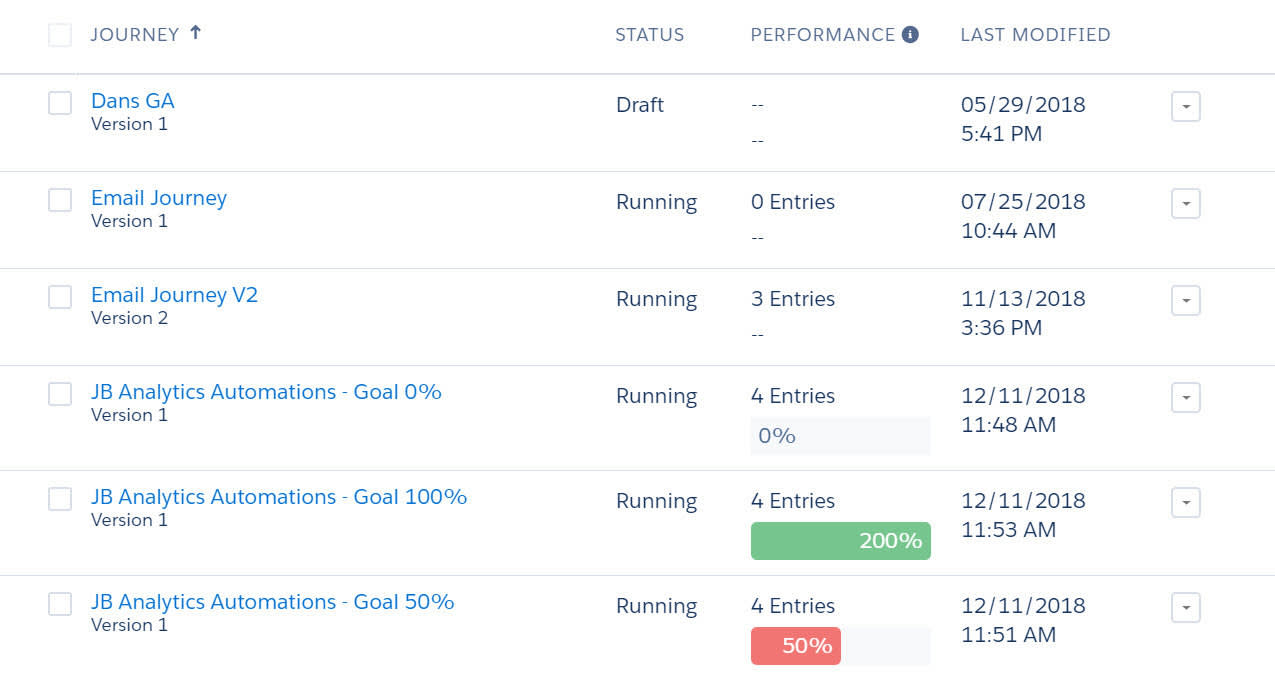Screen dimensions: 1275x680
Task: Select the Goal 50% journey checkbox
Action: [x=60, y=604]
